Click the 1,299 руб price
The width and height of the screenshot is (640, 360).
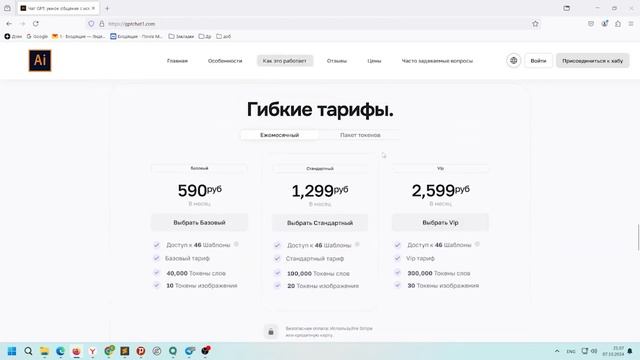pyautogui.click(x=320, y=191)
